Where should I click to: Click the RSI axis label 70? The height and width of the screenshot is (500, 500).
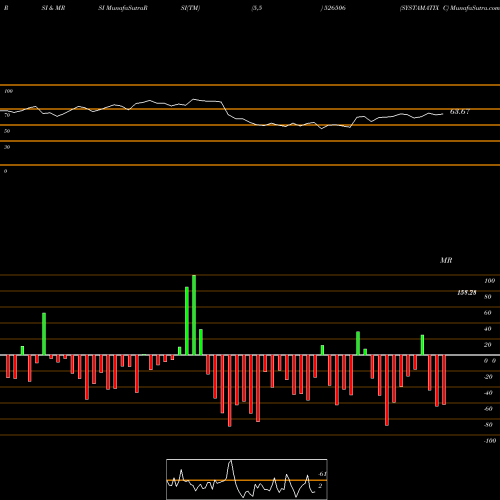point(7,115)
